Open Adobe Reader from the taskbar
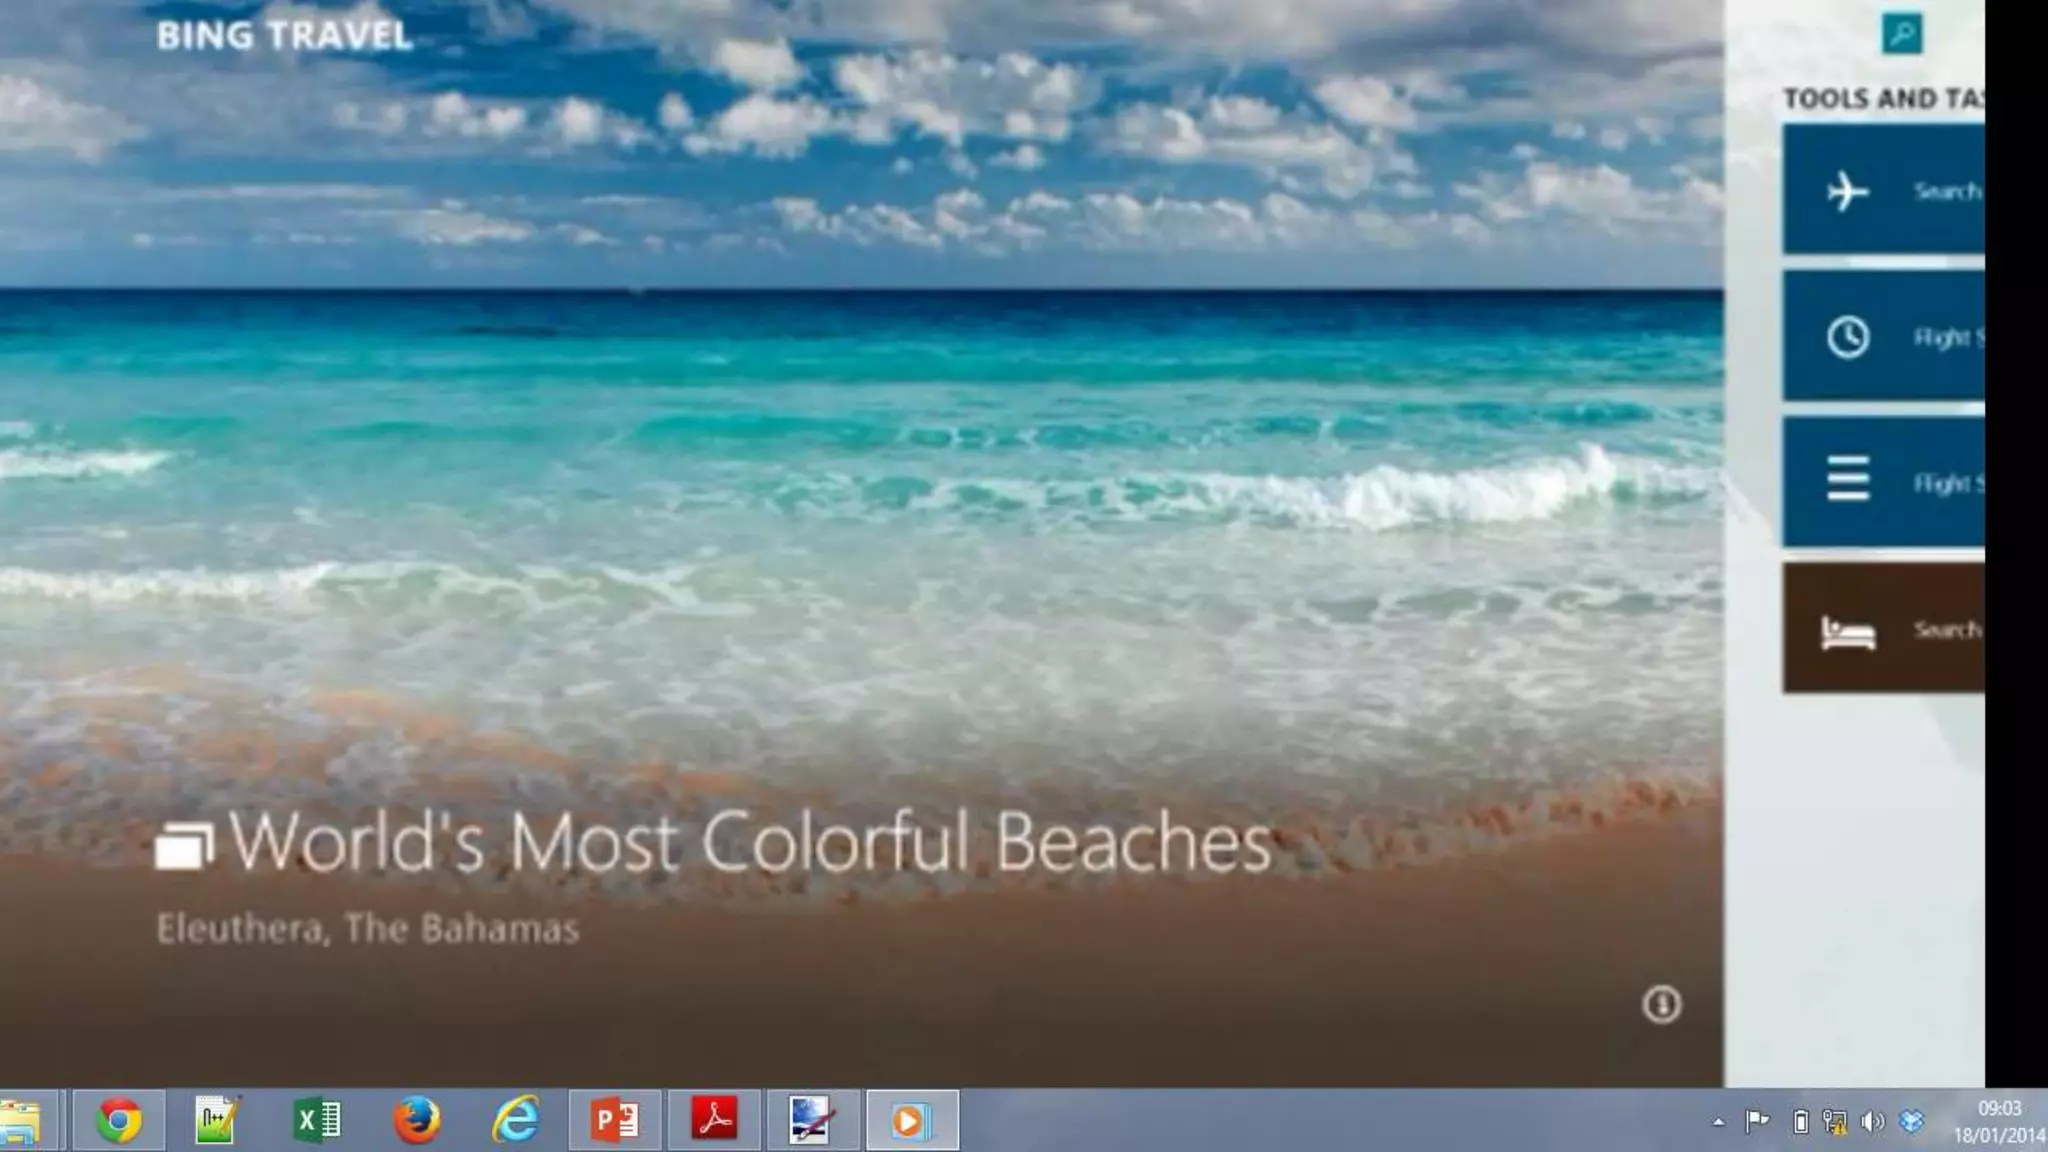 click(x=714, y=1120)
